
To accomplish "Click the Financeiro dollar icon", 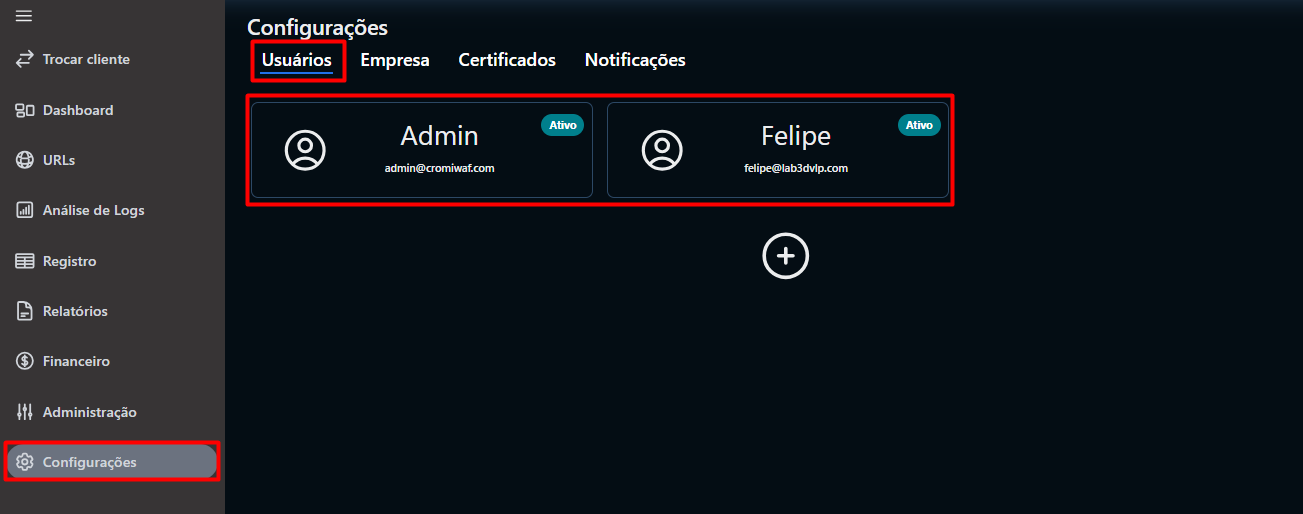I will coord(25,361).
